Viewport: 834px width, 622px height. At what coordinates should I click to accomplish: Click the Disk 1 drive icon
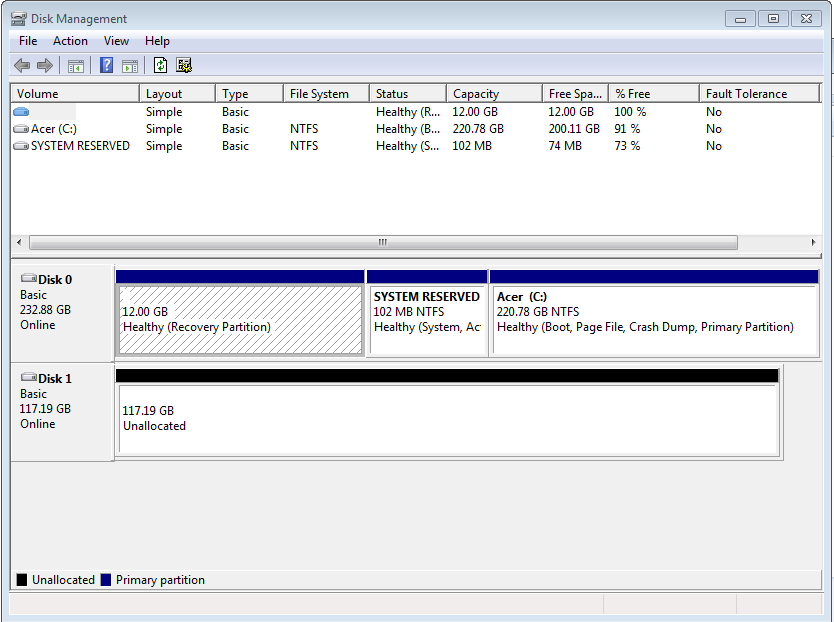coord(29,377)
